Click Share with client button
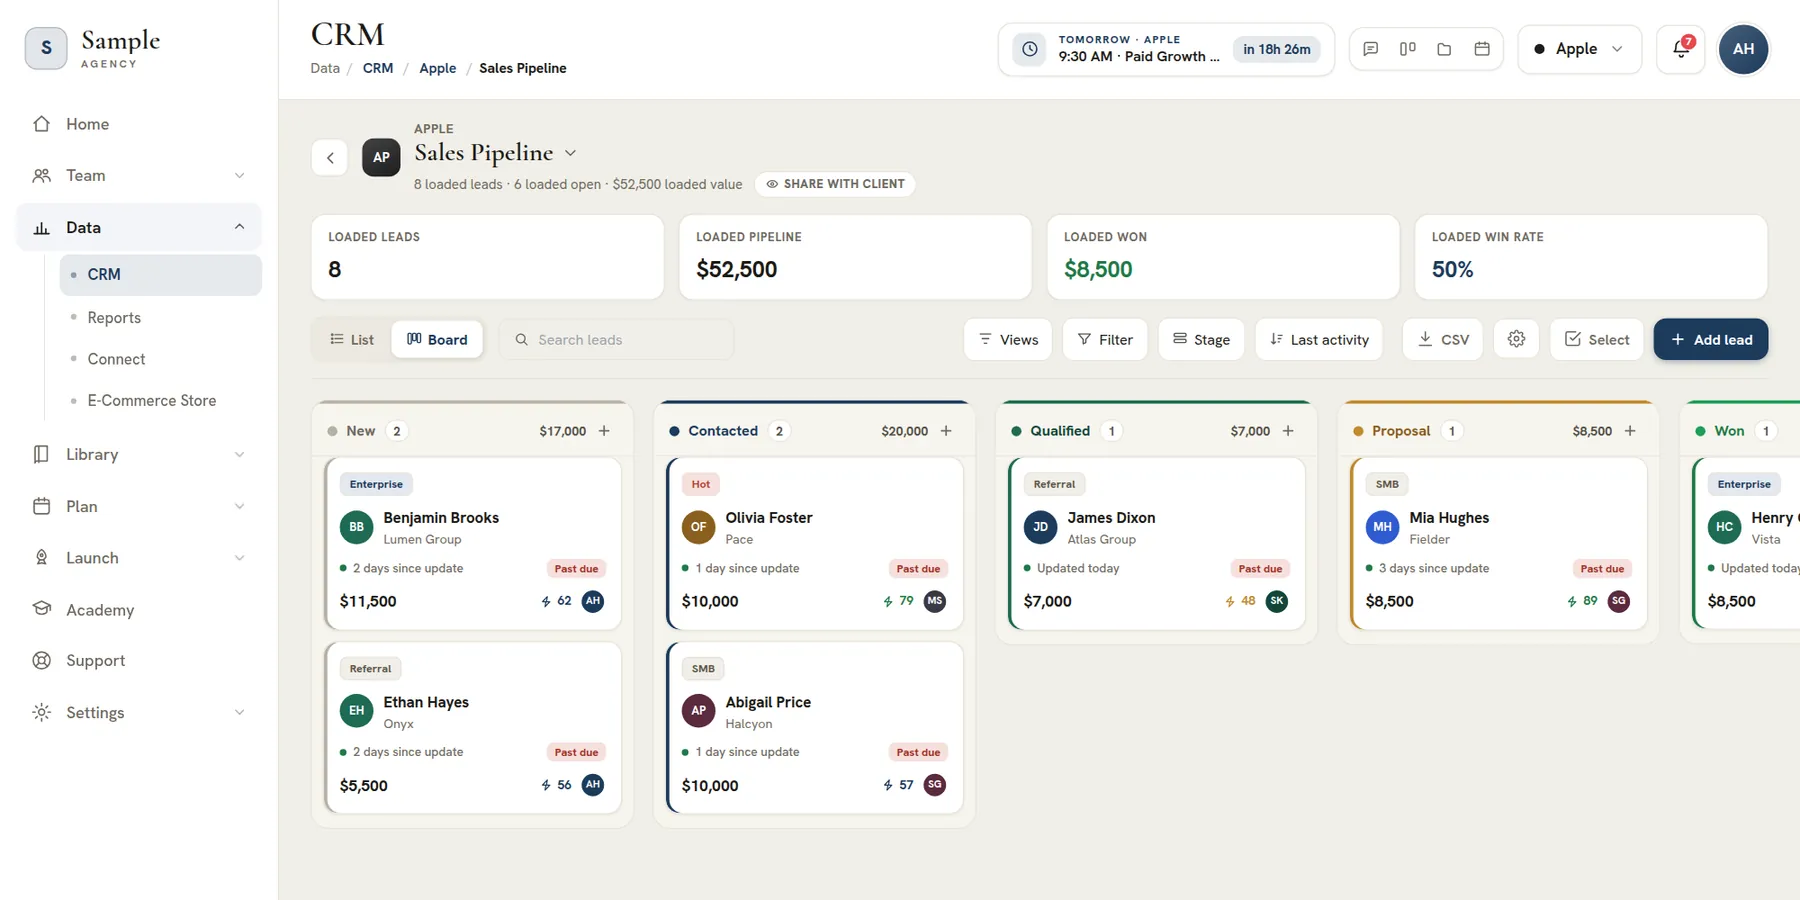 835,184
